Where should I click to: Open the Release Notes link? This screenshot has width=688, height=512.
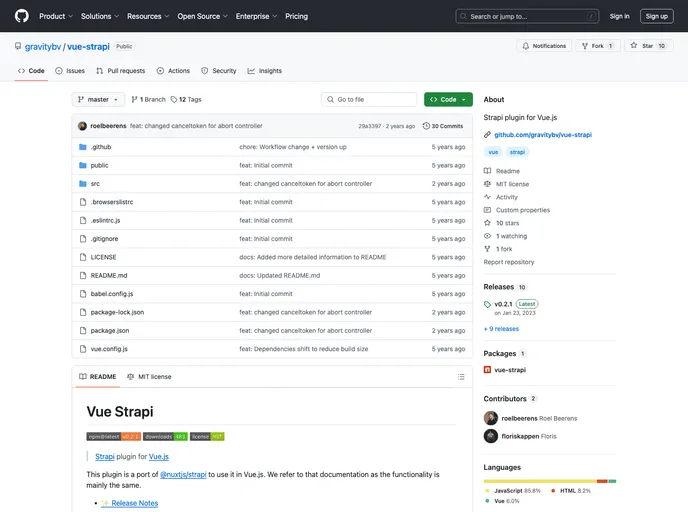(x=134, y=503)
